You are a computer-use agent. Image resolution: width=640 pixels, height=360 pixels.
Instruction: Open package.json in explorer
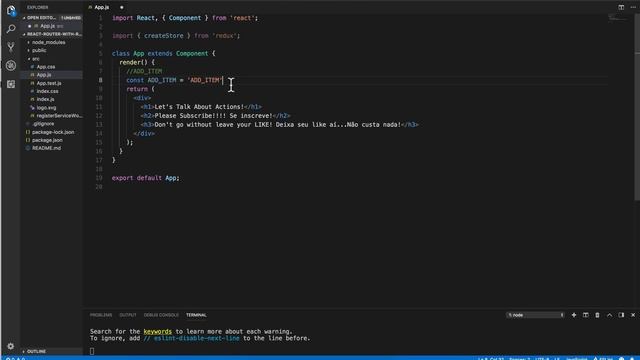47,140
